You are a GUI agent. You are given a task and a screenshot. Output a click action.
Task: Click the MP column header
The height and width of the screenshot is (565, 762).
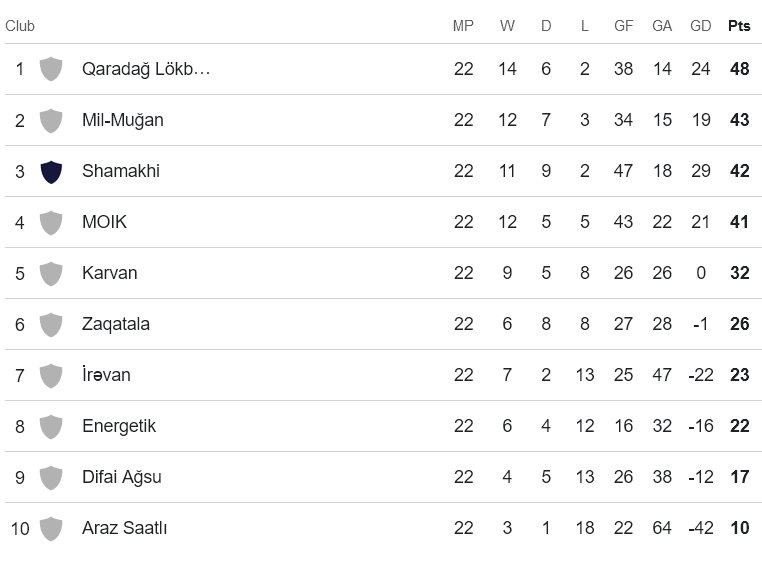463,26
